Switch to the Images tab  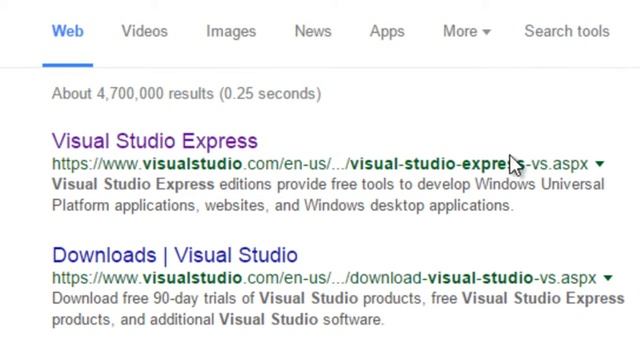(231, 31)
